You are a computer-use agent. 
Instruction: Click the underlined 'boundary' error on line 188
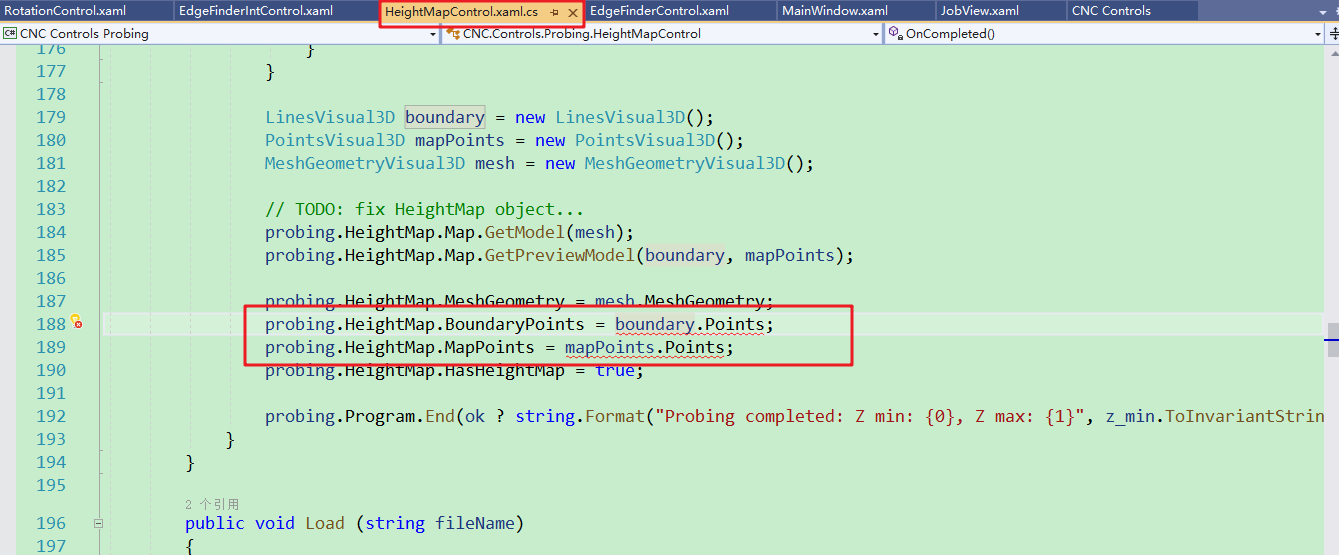click(x=654, y=324)
